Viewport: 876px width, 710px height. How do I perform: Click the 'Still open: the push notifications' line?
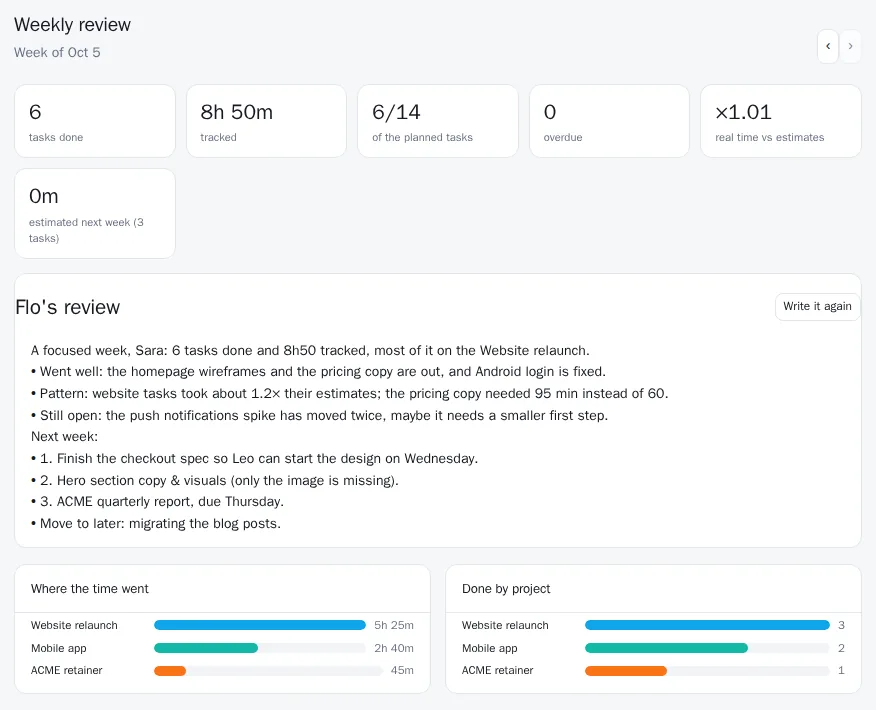(x=320, y=416)
